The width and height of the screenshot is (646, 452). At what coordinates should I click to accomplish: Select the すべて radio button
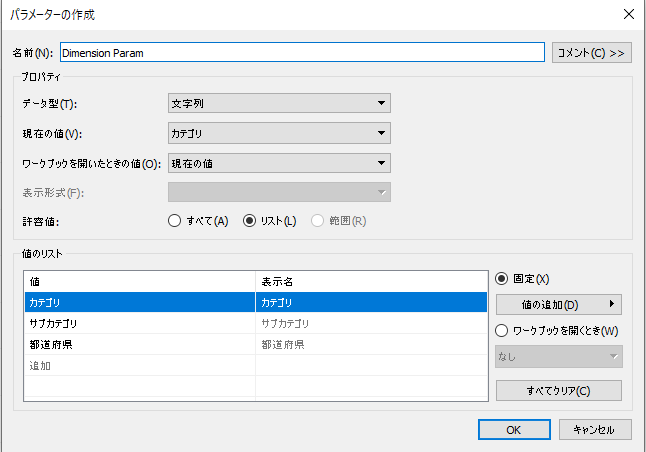175,221
